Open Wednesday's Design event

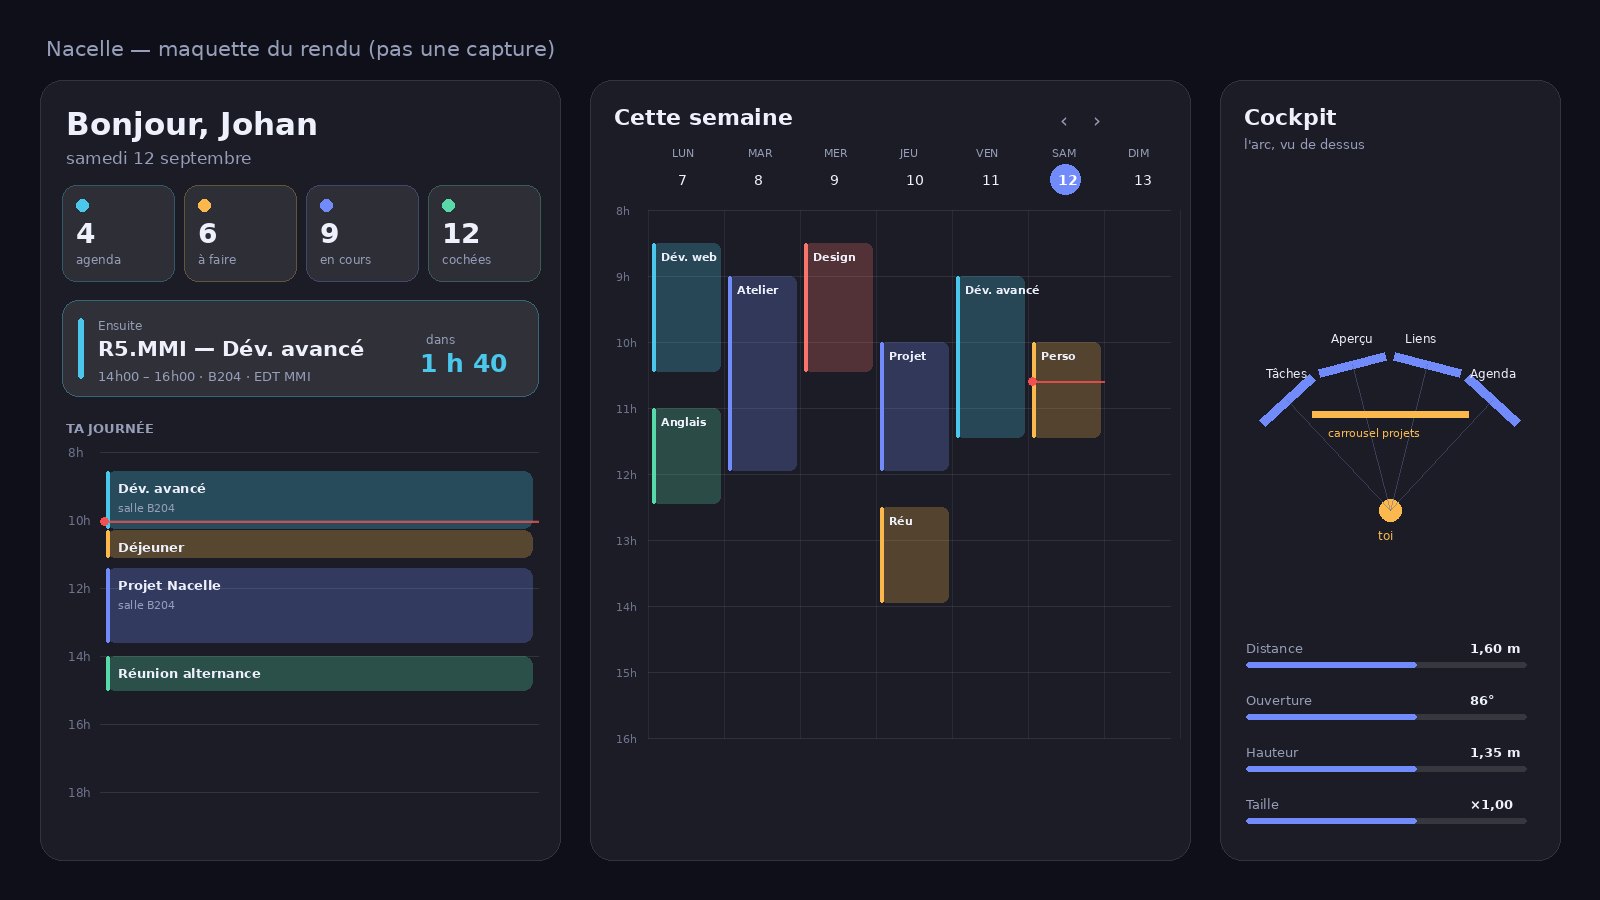tap(838, 307)
